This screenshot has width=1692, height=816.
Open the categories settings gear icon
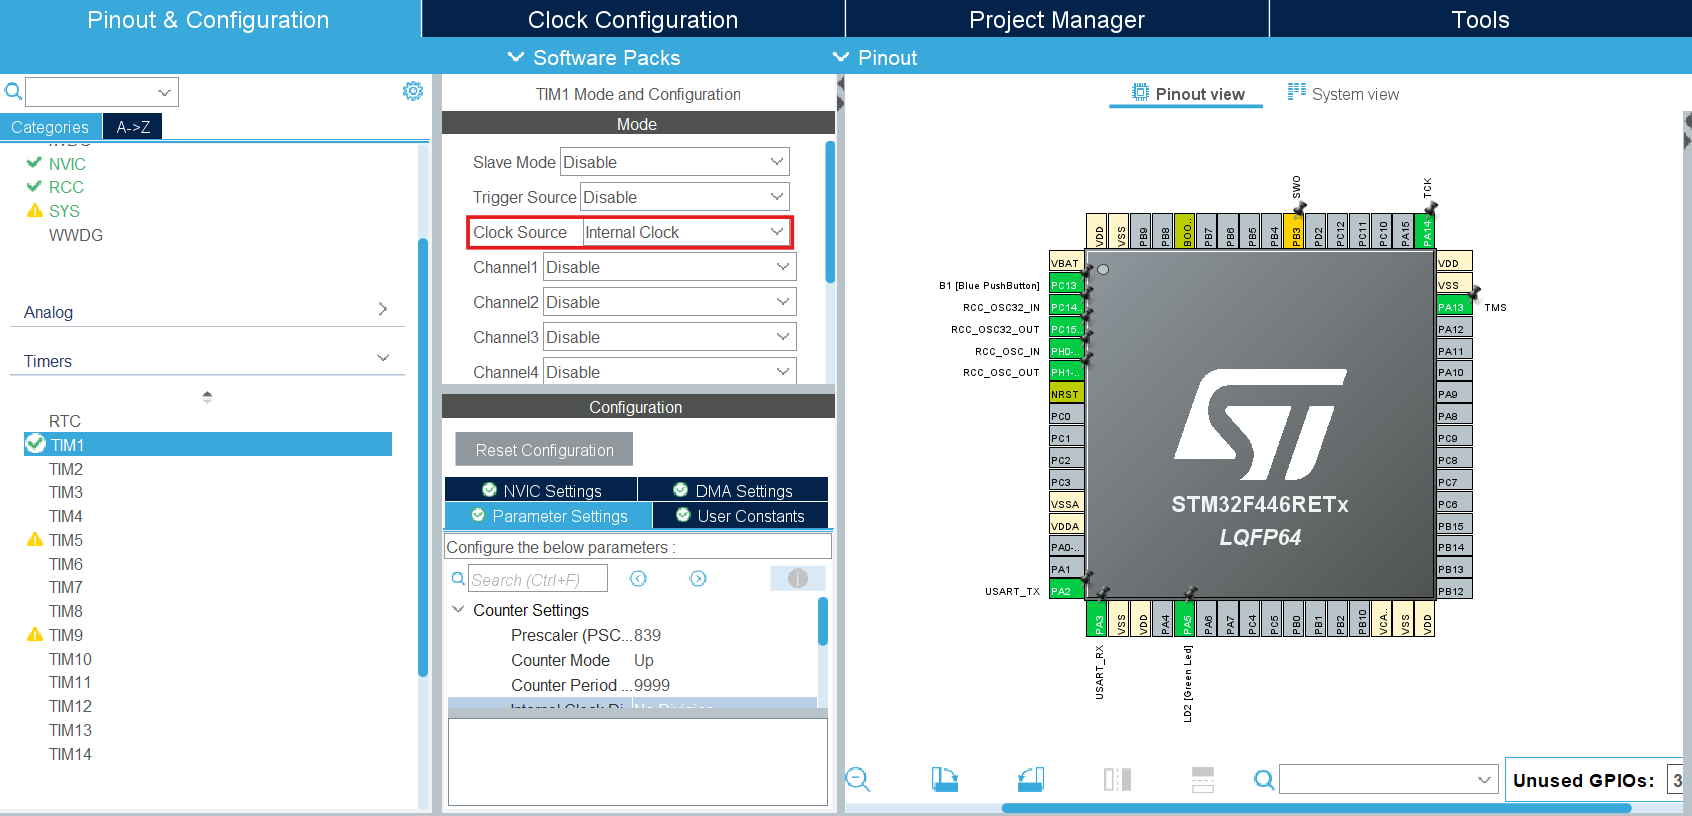pyautogui.click(x=412, y=92)
